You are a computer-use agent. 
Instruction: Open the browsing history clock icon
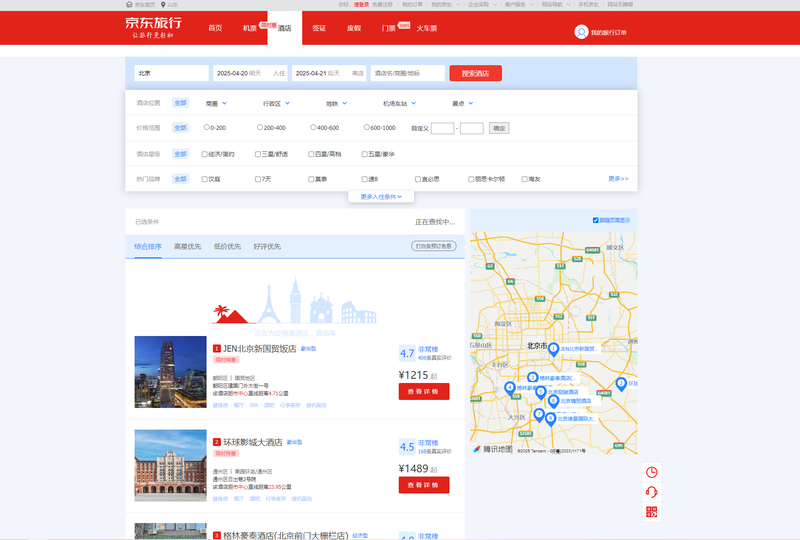tap(652, 472)
